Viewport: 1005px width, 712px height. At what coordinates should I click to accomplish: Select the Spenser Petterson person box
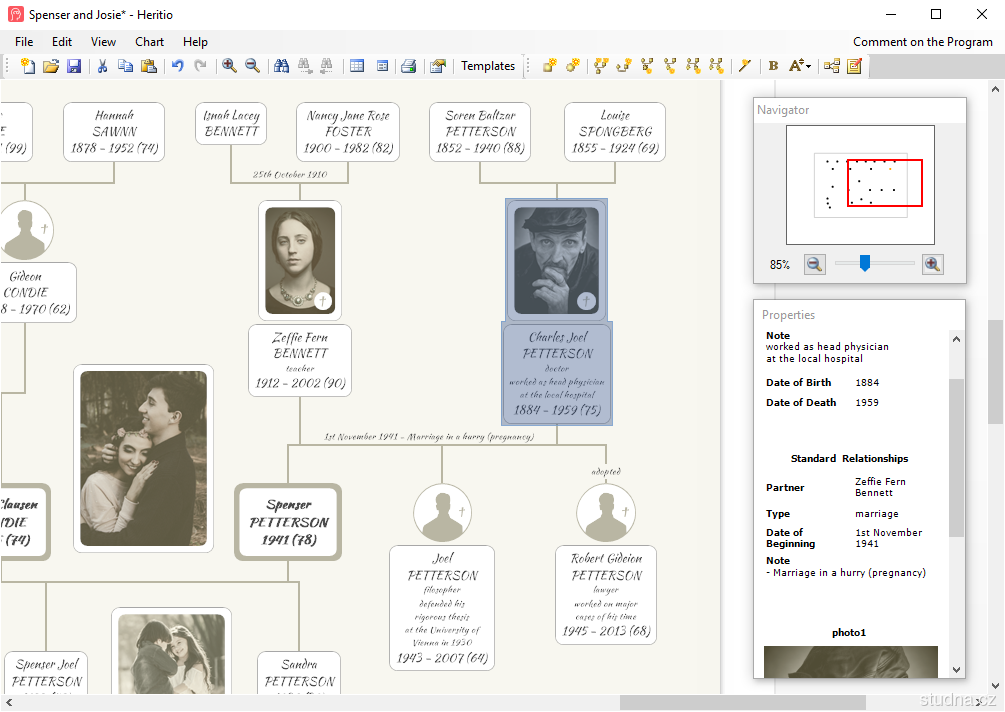288,522
